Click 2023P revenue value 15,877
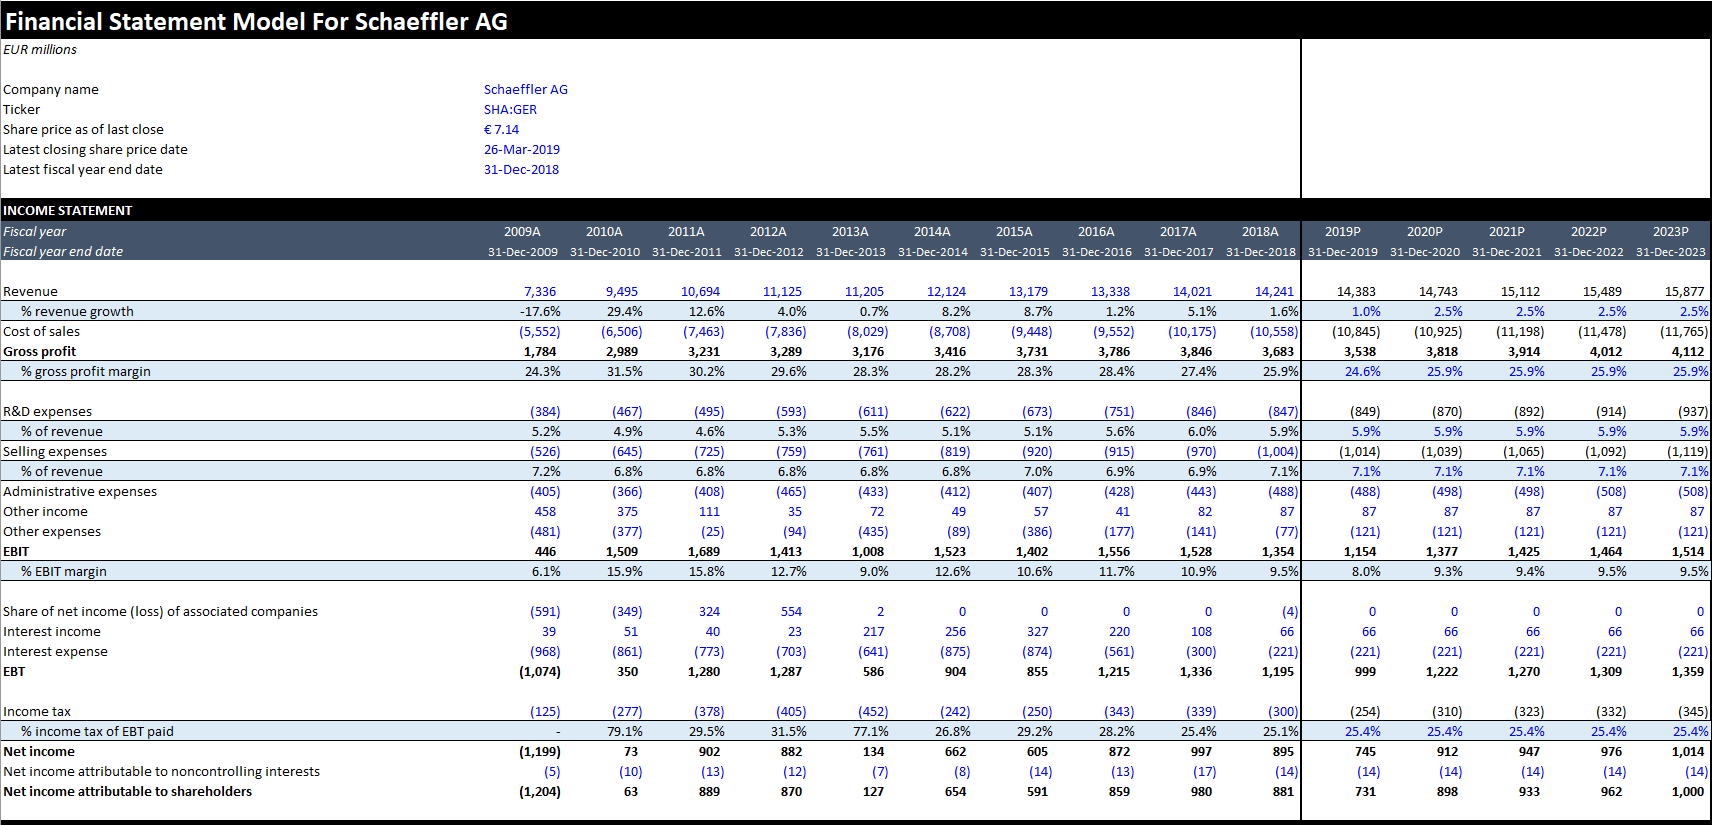1714x825 pixels. click(x=1685, y=292)
